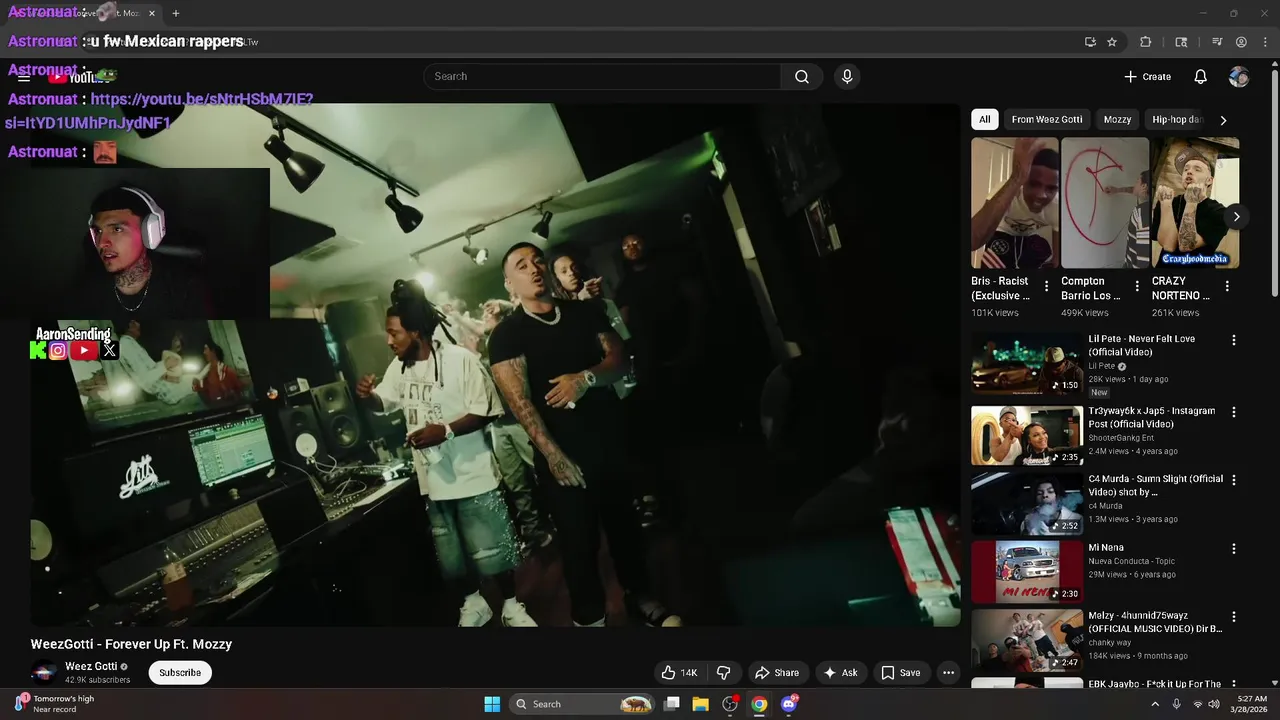Open the YouTube guide hamburger menu
This screenshot has width=1280, height=720.
[x=24, y=77]
